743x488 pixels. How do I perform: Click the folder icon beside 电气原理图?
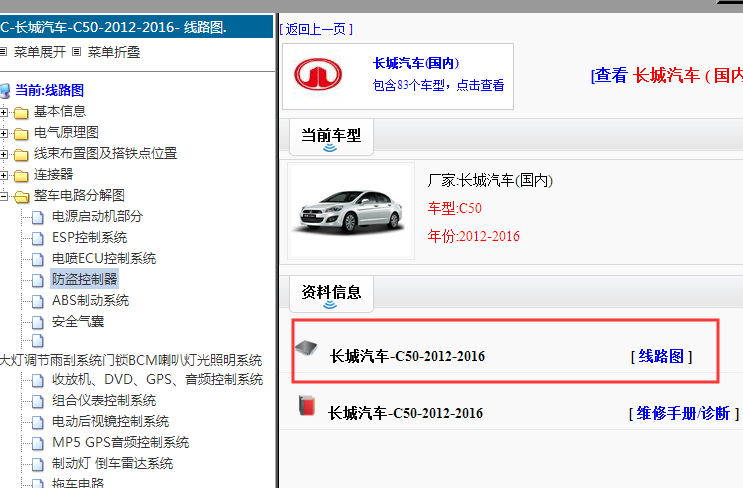[x=21, y=134]
